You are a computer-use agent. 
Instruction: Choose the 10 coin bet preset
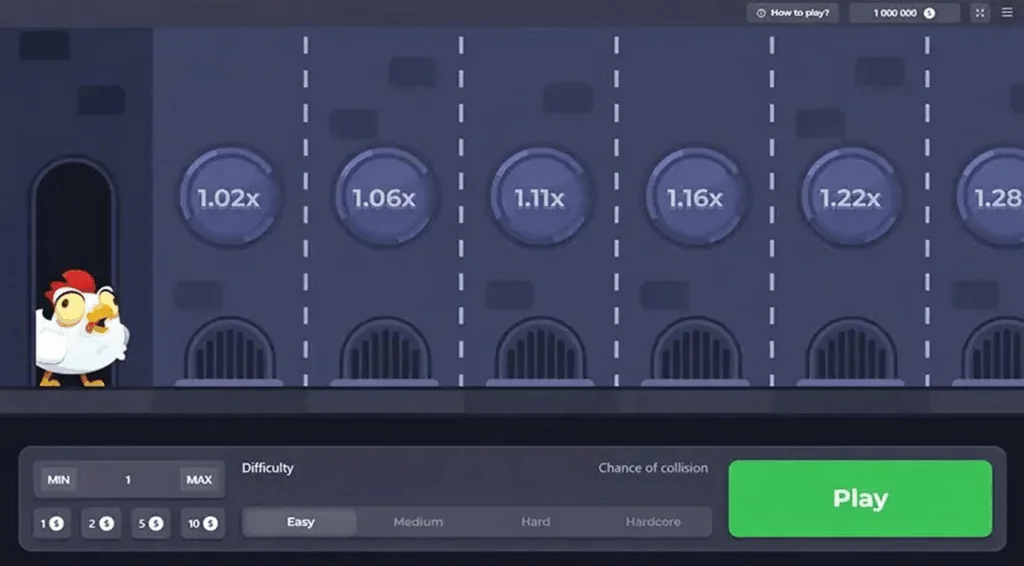pos(202,524)
